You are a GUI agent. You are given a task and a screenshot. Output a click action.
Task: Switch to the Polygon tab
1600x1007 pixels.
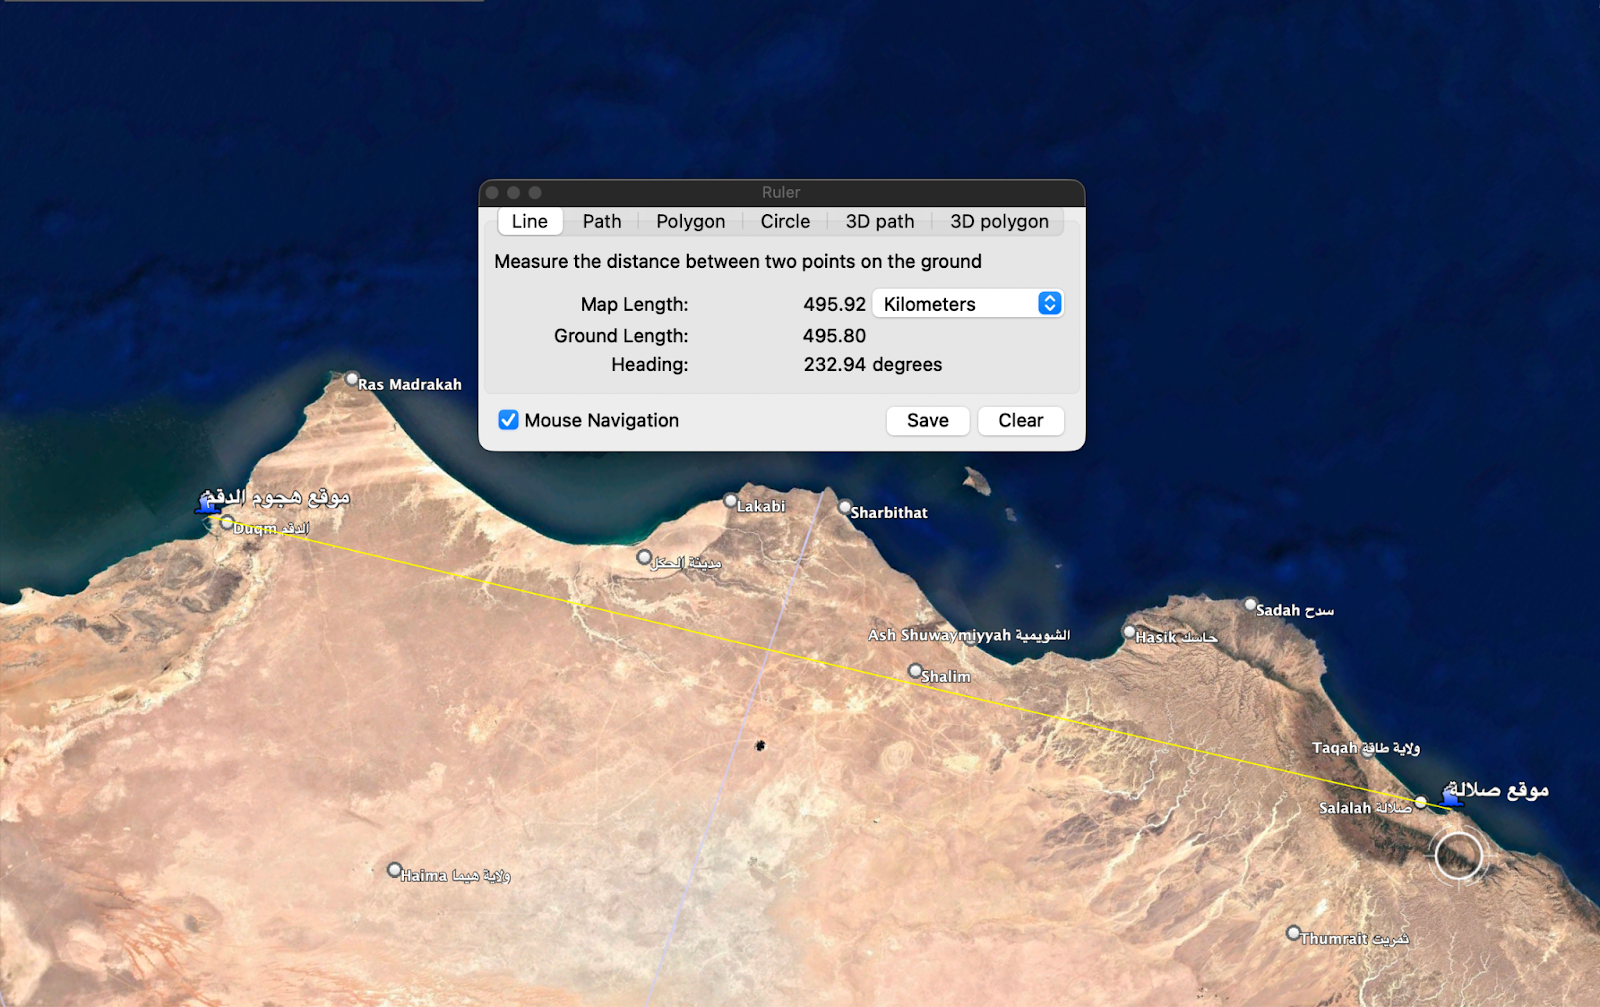690,221
